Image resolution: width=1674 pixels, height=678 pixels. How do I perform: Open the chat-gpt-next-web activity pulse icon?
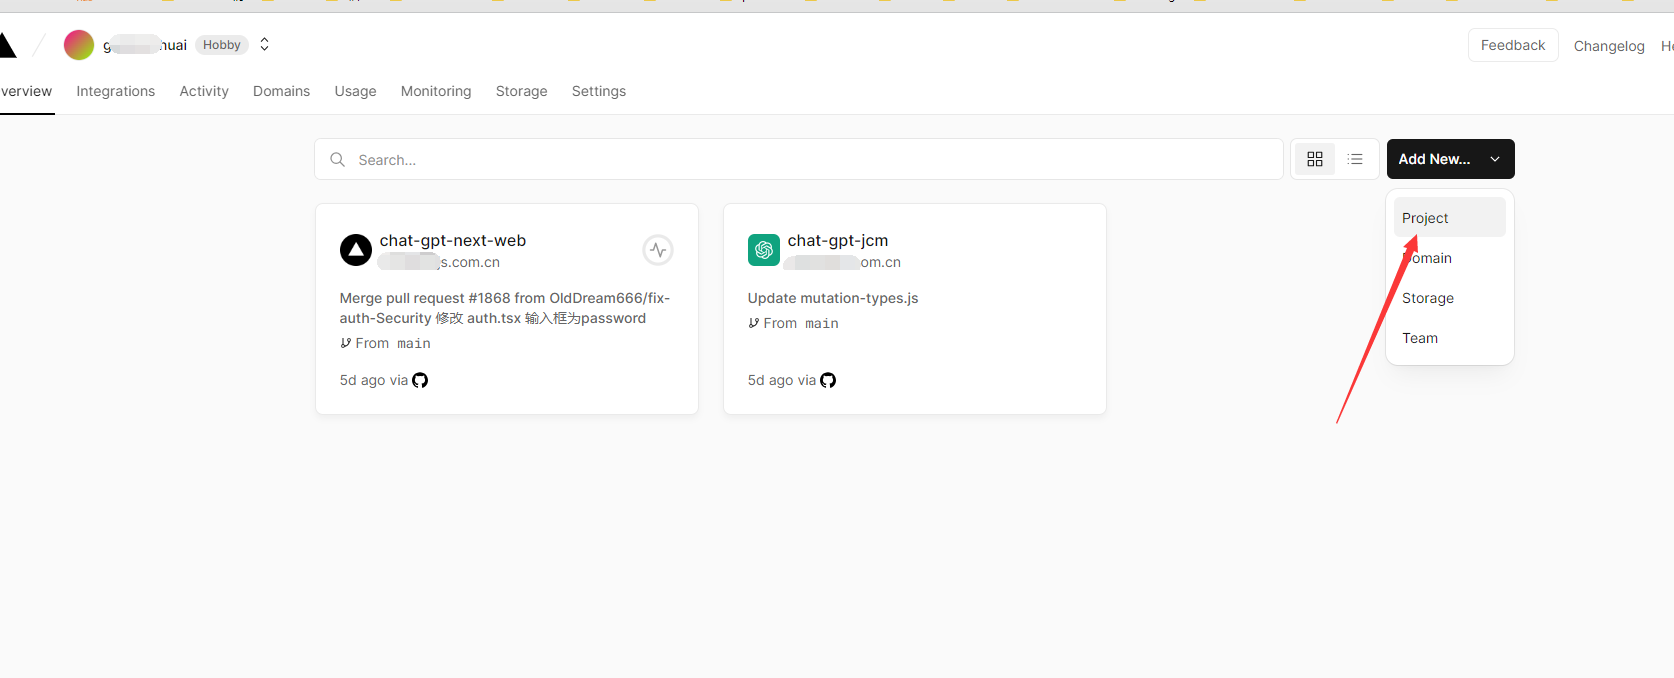tap(658, 250)
